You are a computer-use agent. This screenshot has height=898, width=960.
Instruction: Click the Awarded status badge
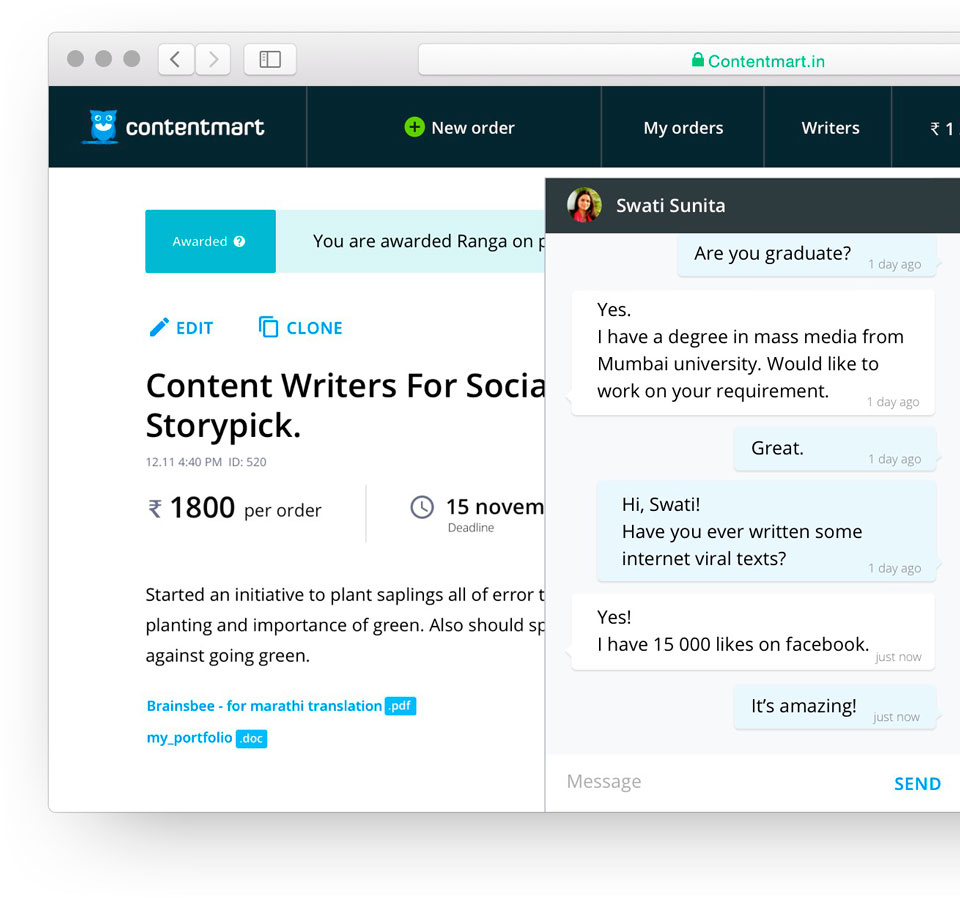point(210,241)
